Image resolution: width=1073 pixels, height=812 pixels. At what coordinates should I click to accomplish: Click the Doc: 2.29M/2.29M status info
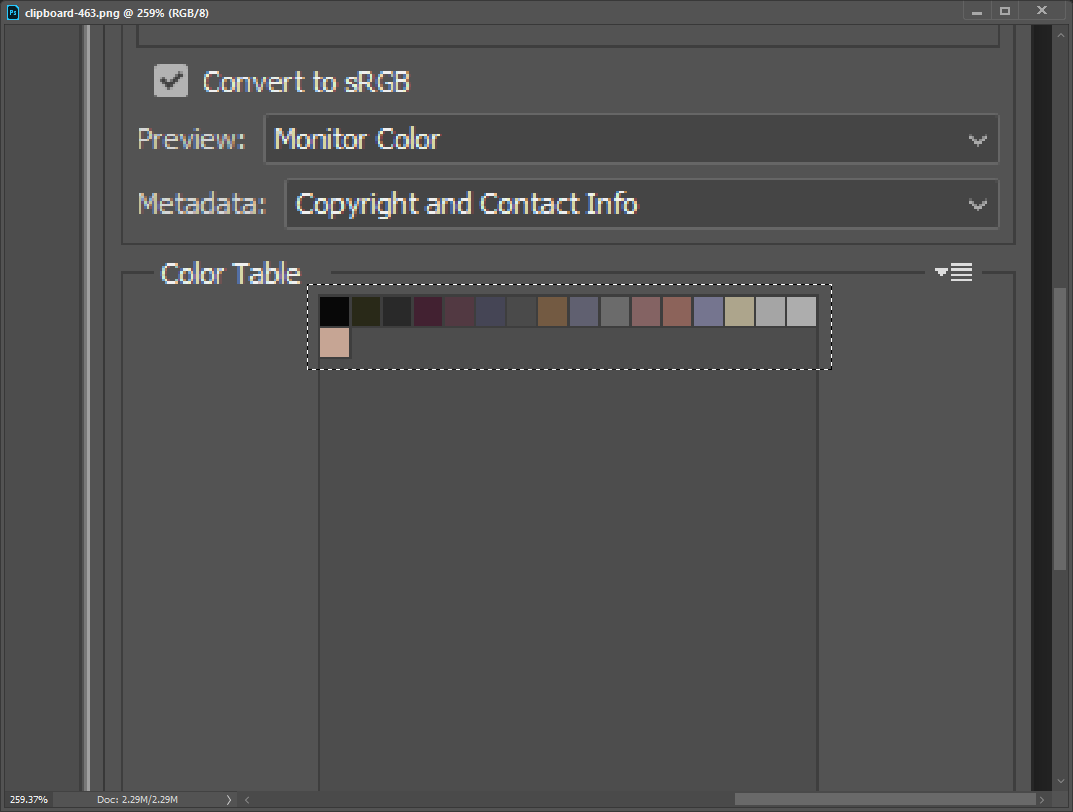138,800
